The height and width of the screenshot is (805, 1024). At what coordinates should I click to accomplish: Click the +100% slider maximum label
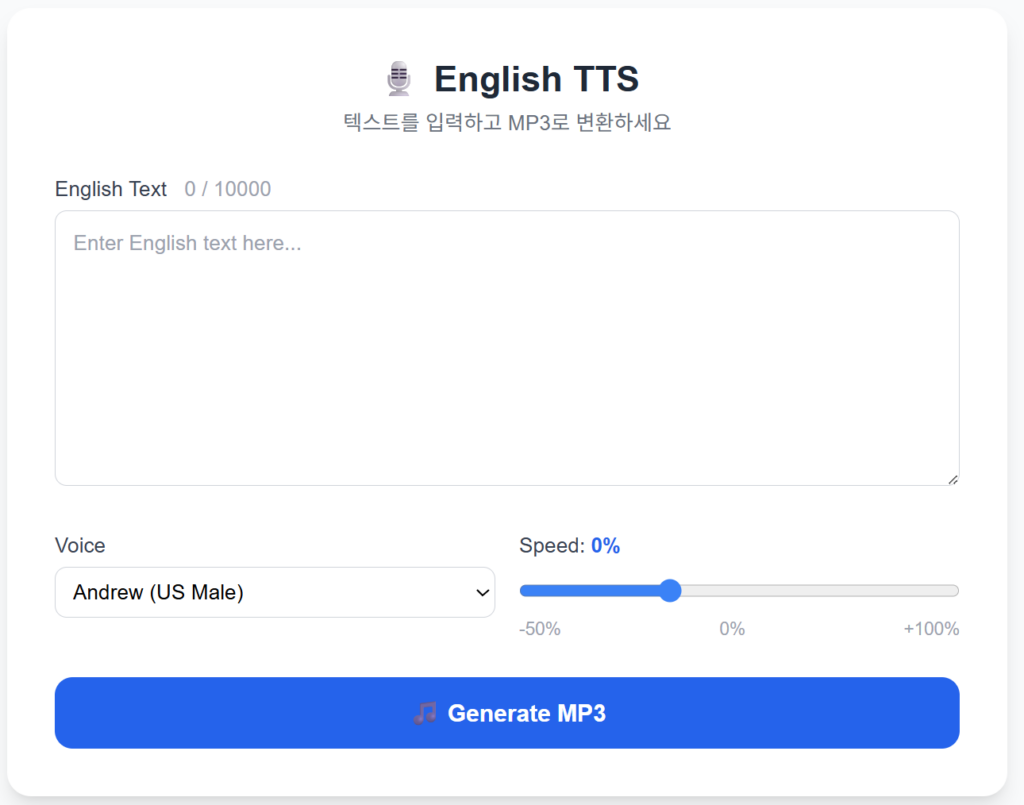[931, 629]
